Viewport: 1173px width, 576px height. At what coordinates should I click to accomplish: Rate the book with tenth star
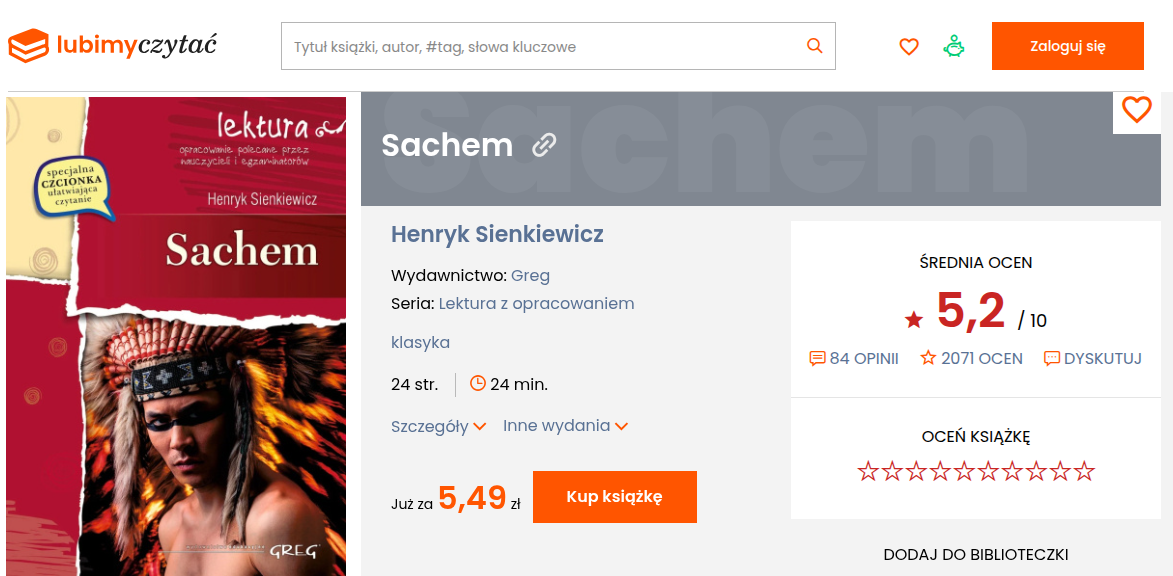pos(1084,471)
